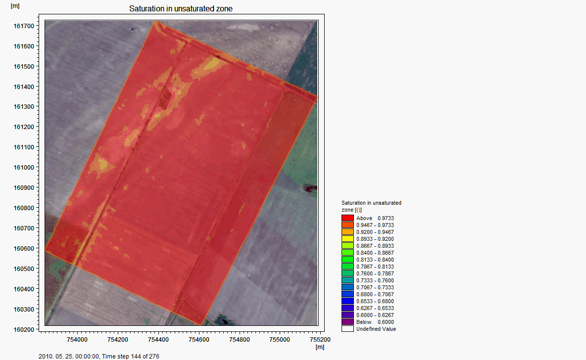Viewport: 586px width, 360px height.
Task: Select the orange 0.9200 - 0.9467 legend swatch
Action: (x=347, y=232)
